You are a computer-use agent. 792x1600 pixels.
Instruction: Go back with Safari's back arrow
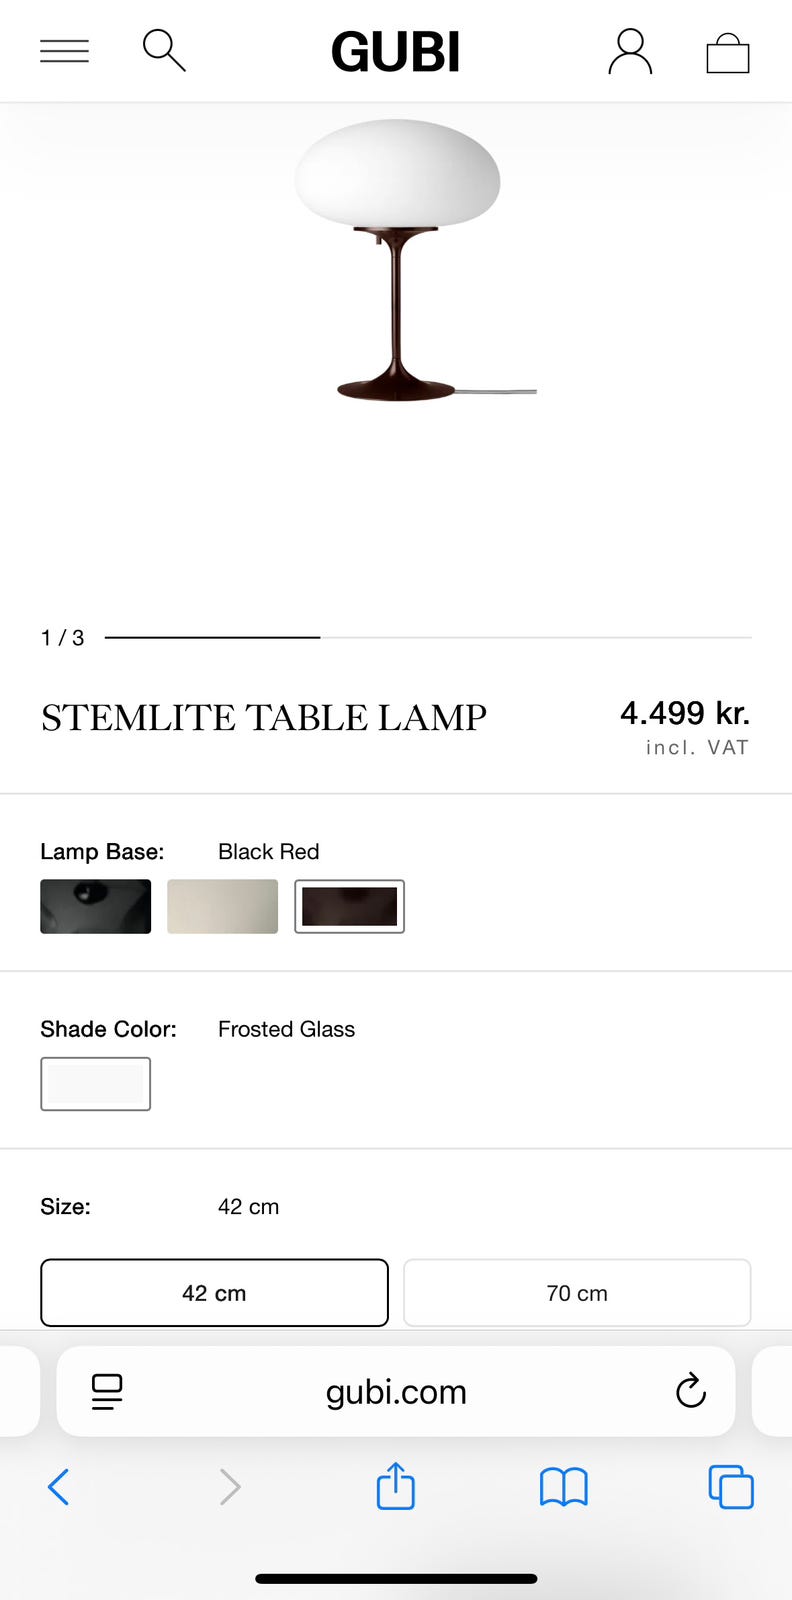coord(59,1487)
